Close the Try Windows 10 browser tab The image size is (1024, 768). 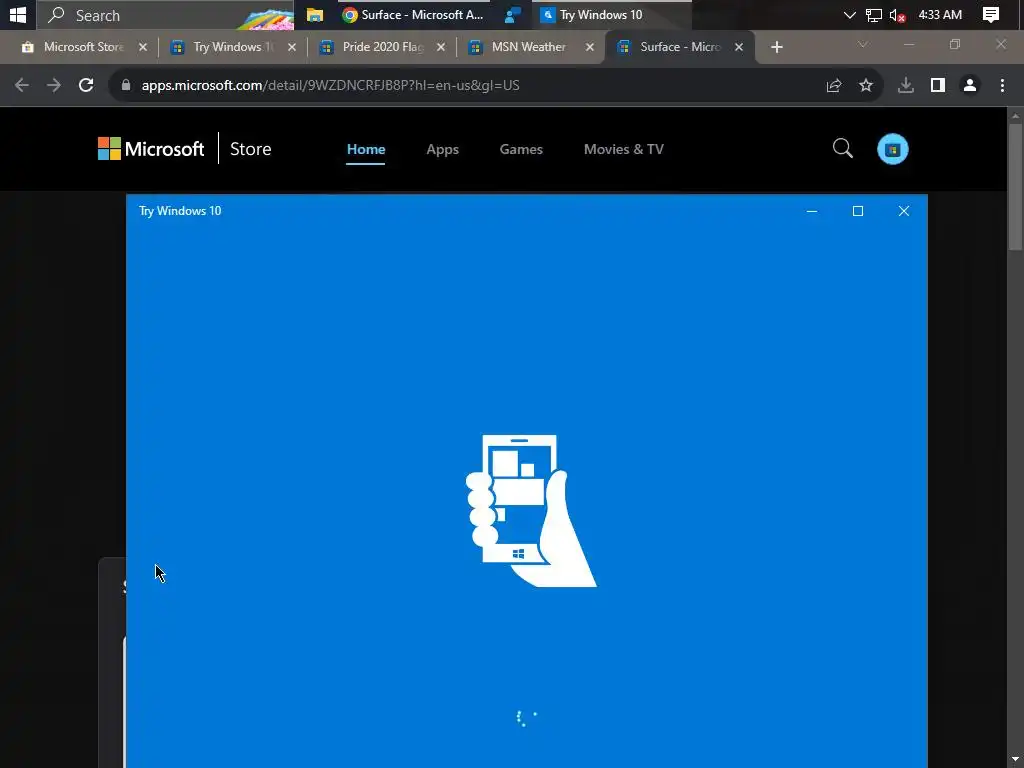coord(292,47)
